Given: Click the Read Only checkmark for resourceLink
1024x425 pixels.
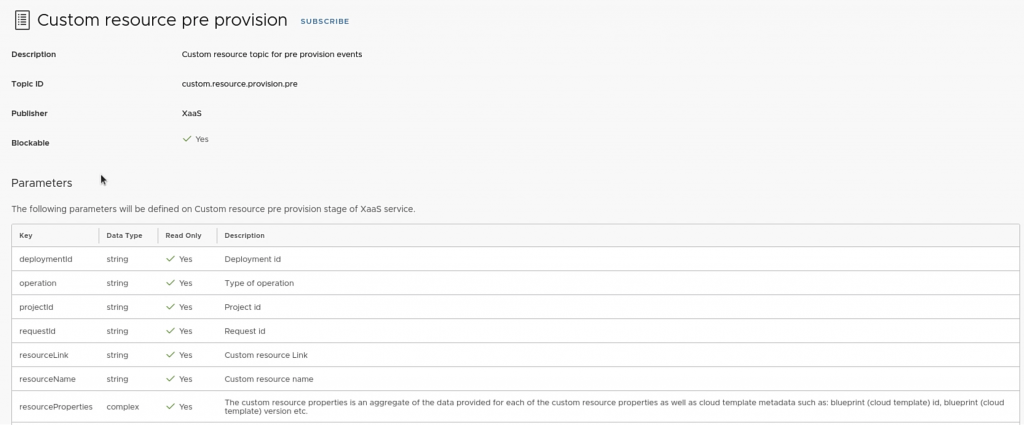Looking at the screenshot, I should 171,355.
